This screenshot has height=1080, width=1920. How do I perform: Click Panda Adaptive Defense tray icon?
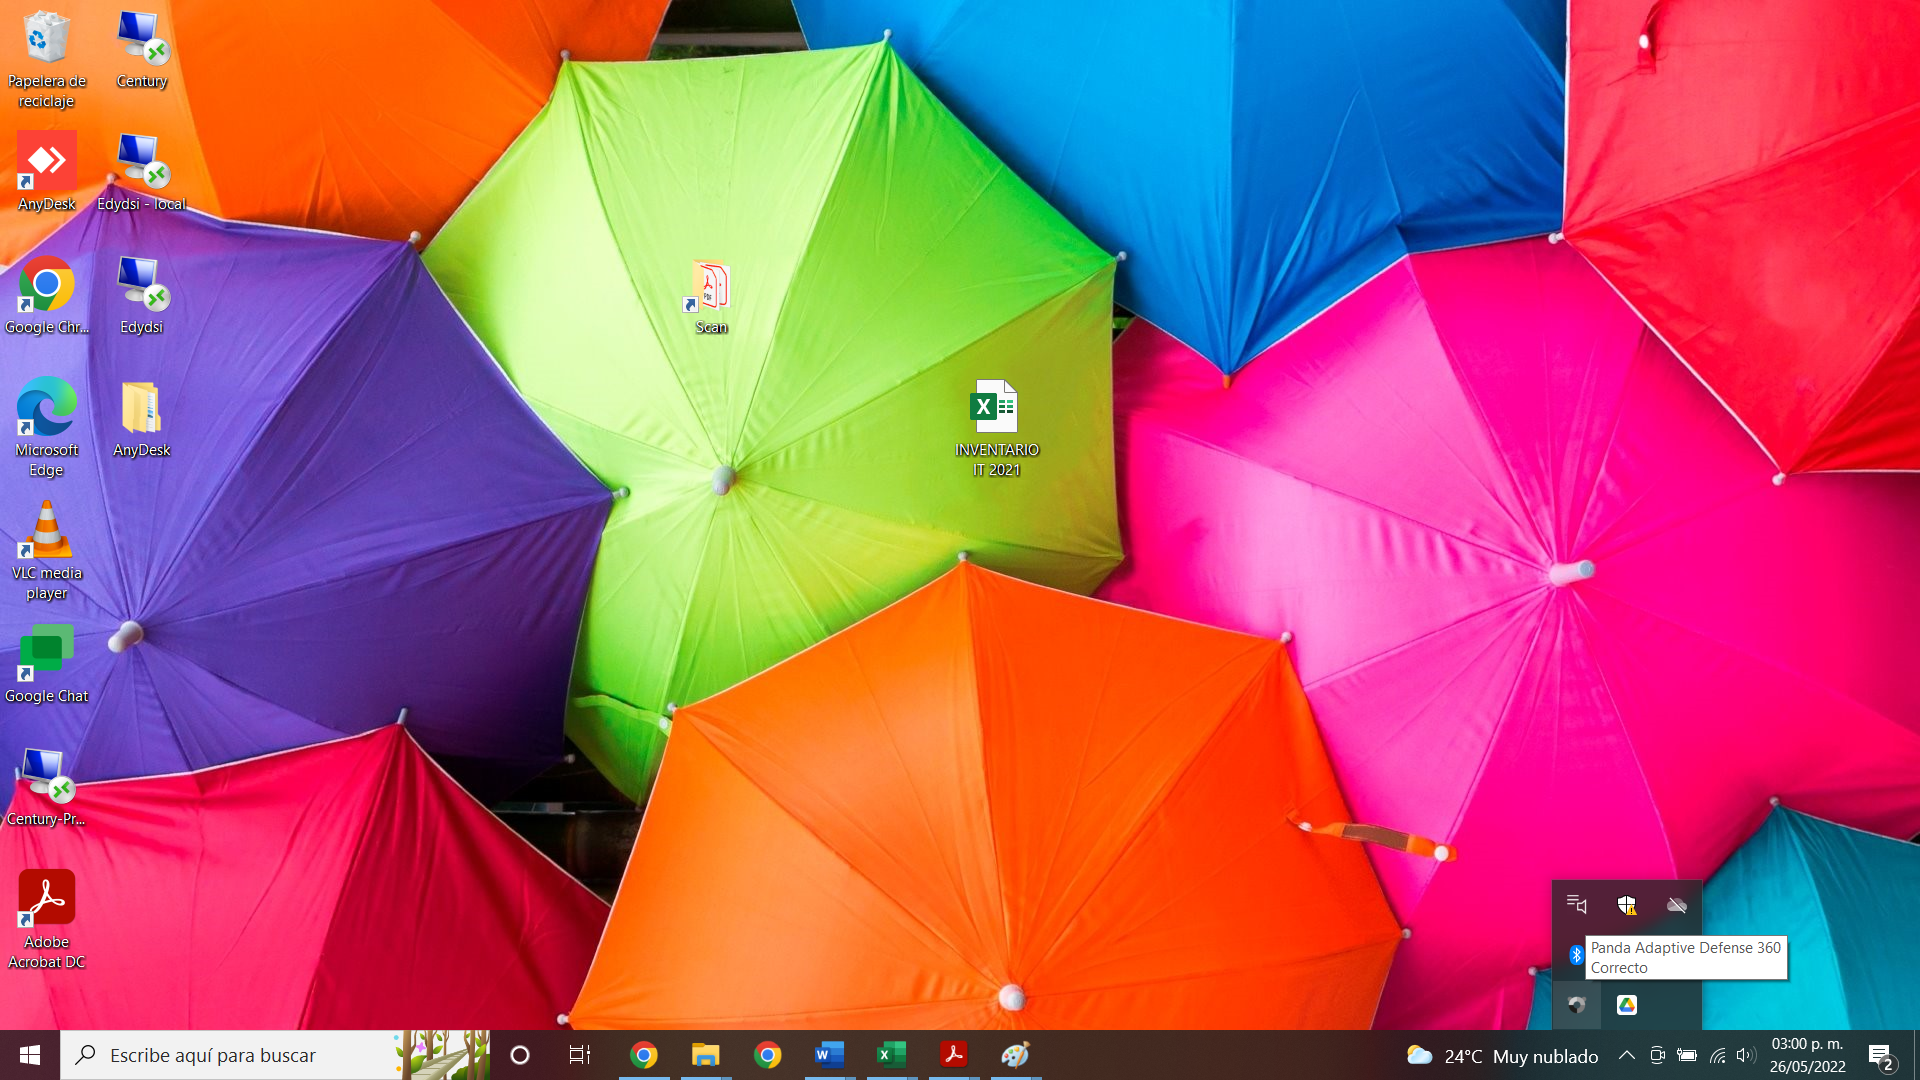1577,1005
